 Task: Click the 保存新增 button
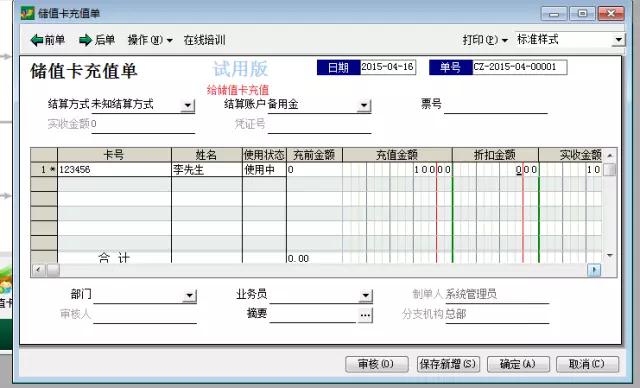[448, 364]
